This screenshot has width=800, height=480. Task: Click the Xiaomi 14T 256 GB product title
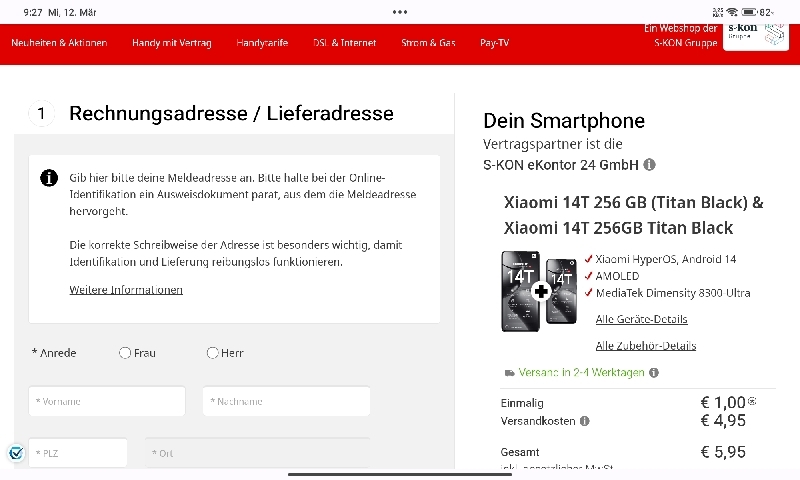633,215
